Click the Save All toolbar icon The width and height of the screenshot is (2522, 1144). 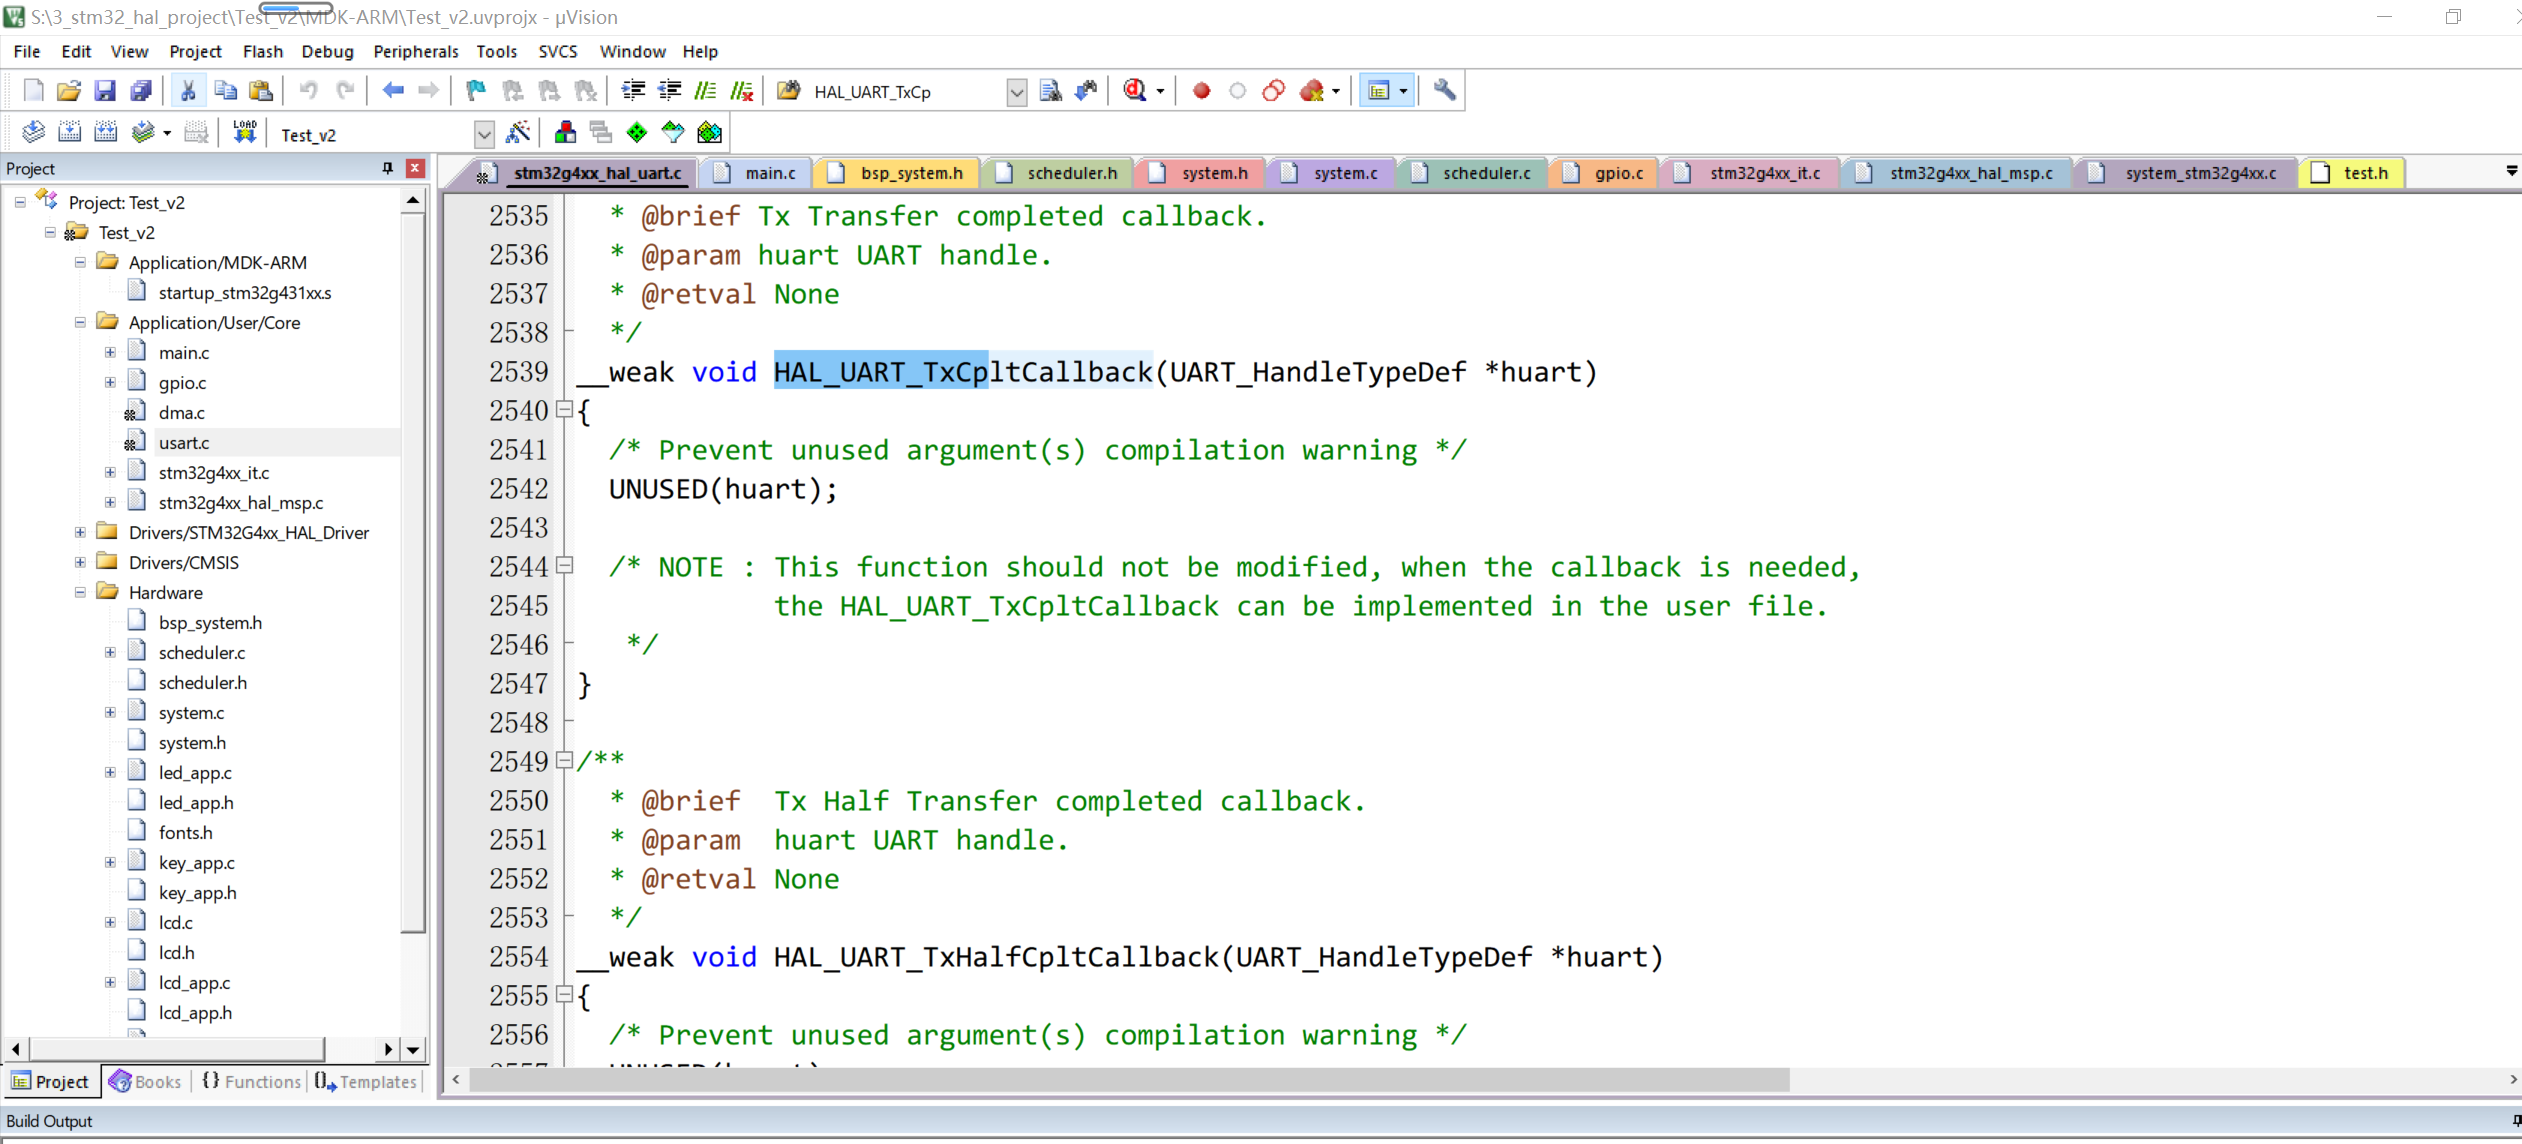[141, 91]
